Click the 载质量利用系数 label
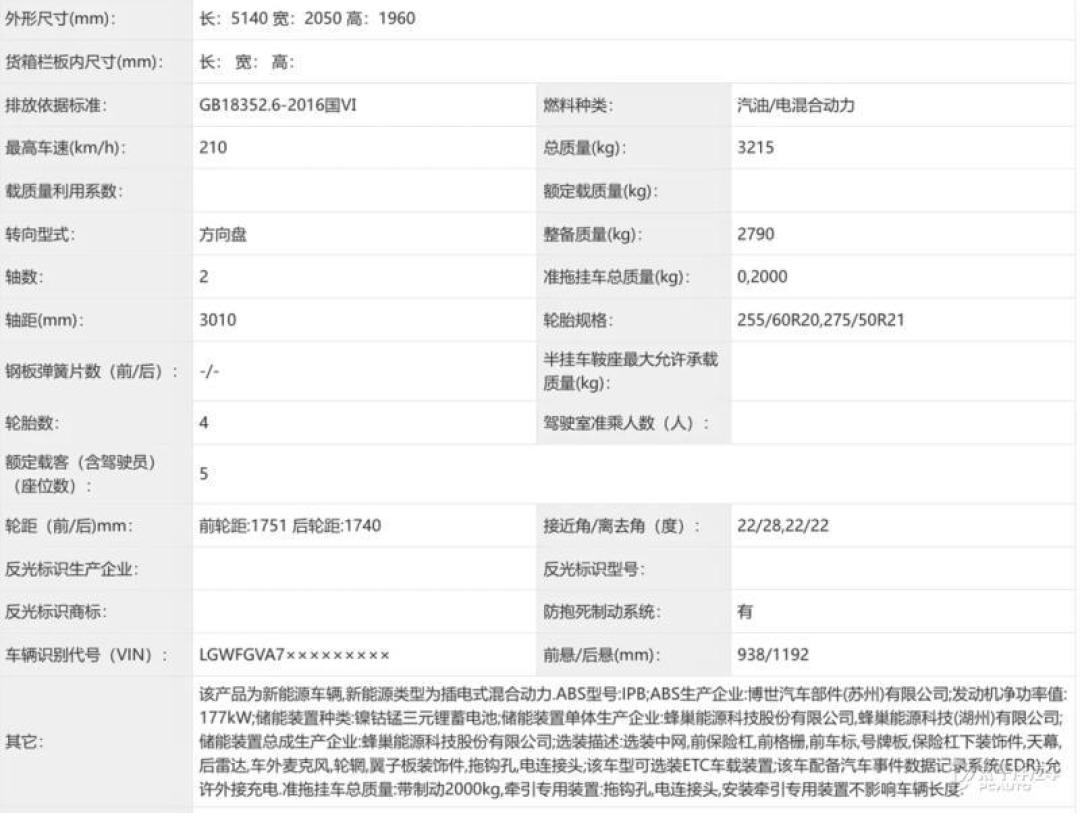 (63, 191)
